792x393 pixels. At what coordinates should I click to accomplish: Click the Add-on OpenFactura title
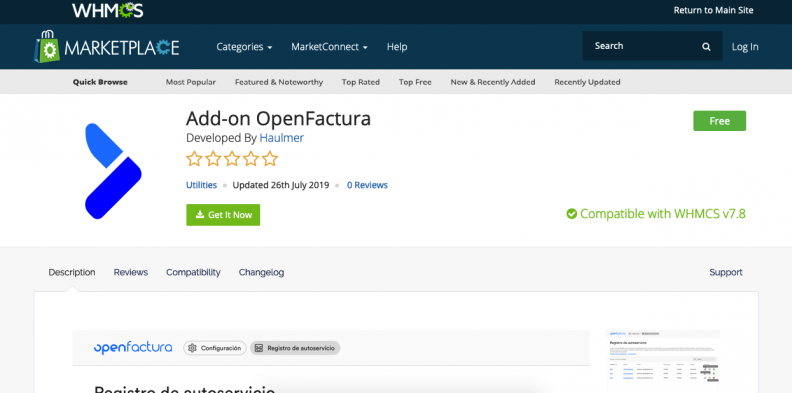coord(278,119)
